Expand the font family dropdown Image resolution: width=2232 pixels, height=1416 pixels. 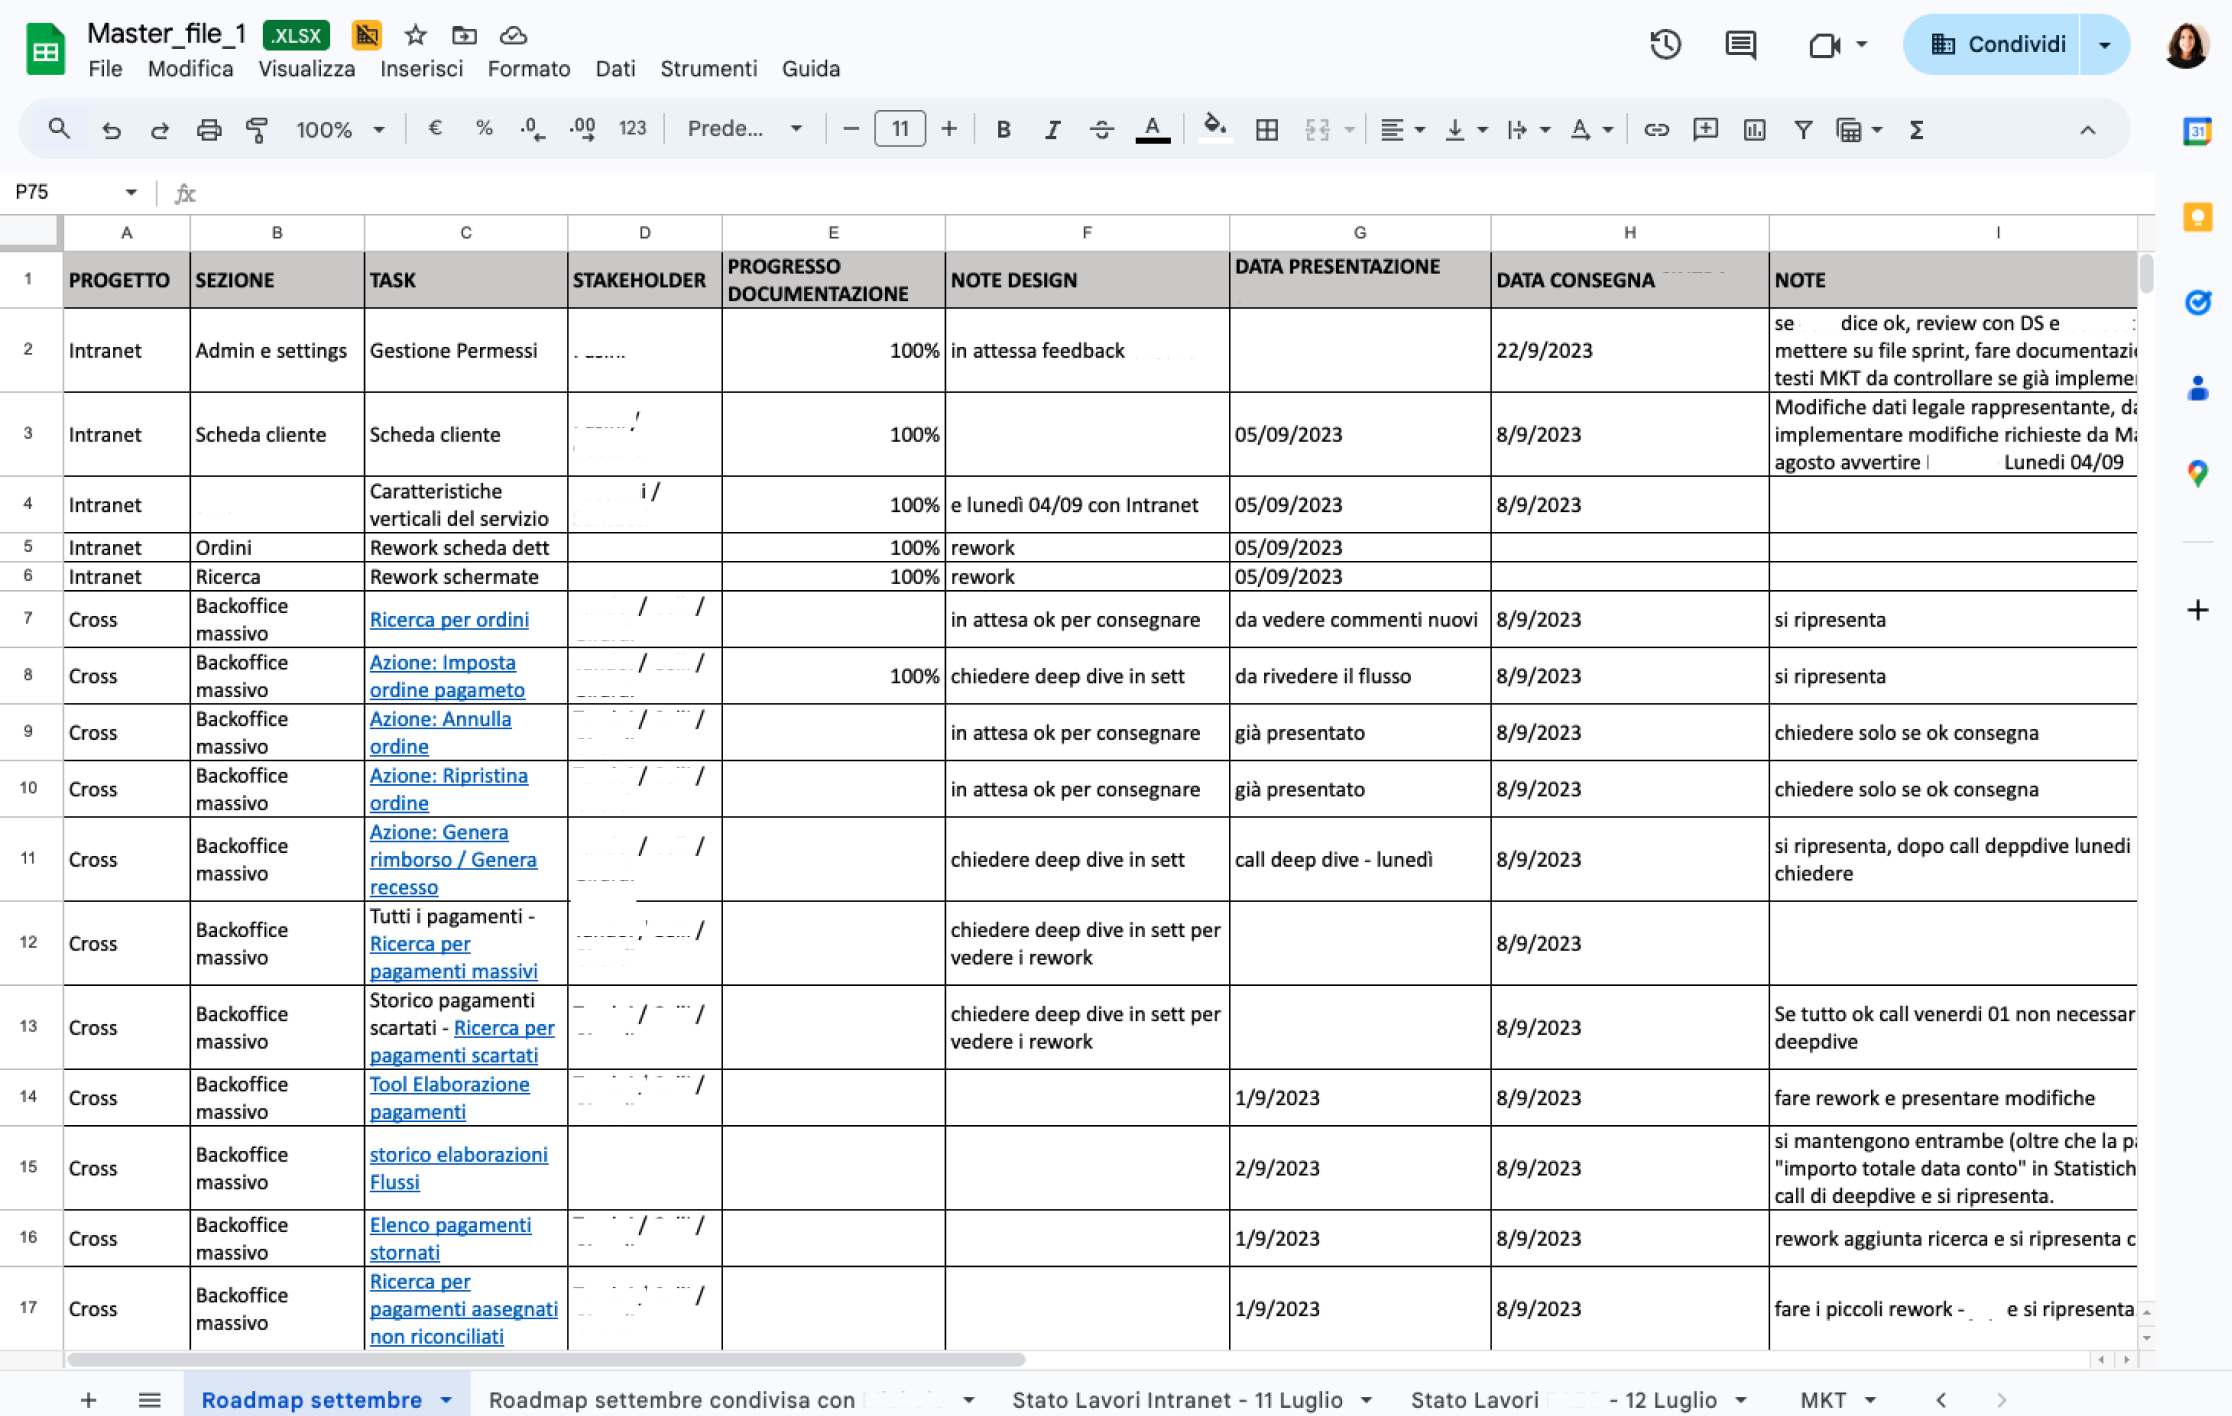point(744,130)
